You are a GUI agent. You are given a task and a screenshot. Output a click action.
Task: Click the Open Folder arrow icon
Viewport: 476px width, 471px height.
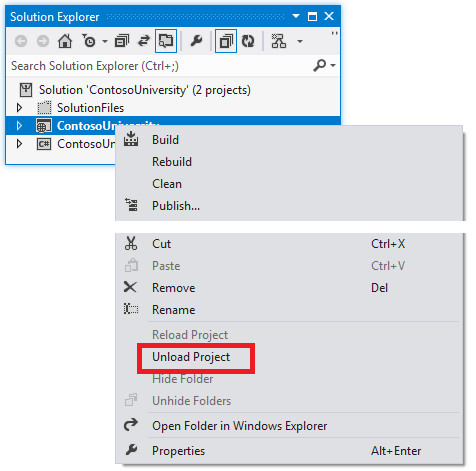click(x=131, y=425)
